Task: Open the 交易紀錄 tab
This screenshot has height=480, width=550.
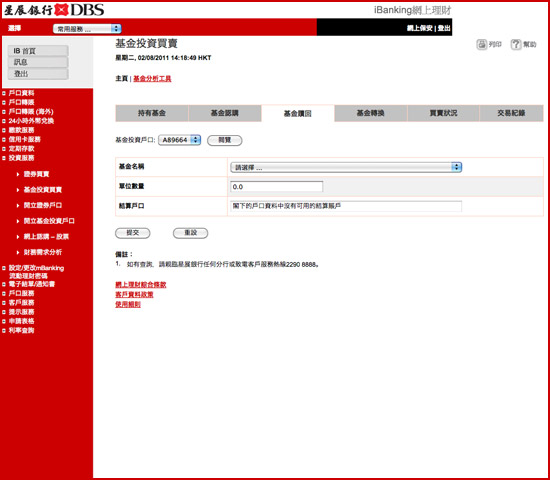Action: tap(511, 113)
